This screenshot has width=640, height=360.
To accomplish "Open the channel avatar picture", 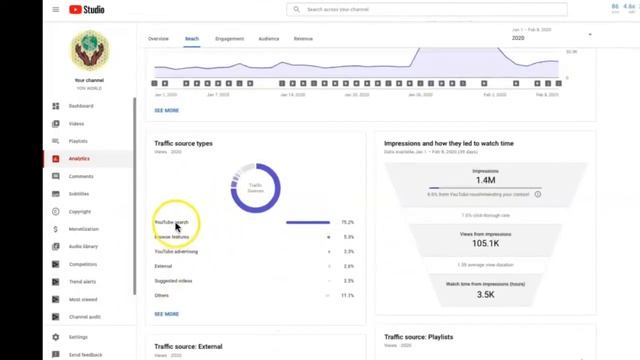I will (89, 51).
